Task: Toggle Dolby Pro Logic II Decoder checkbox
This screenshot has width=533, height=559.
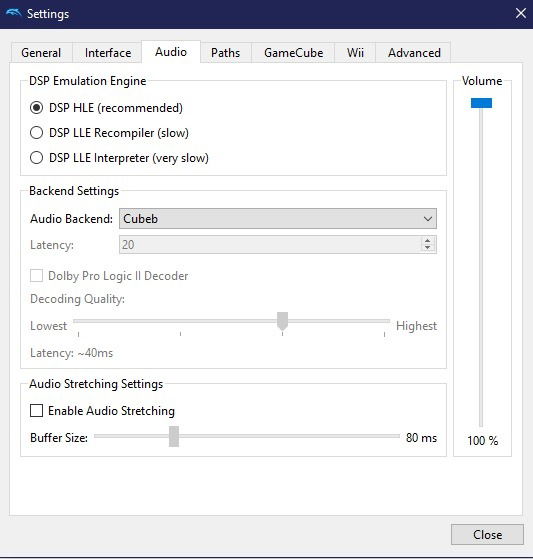Action: tap(36, 276)
